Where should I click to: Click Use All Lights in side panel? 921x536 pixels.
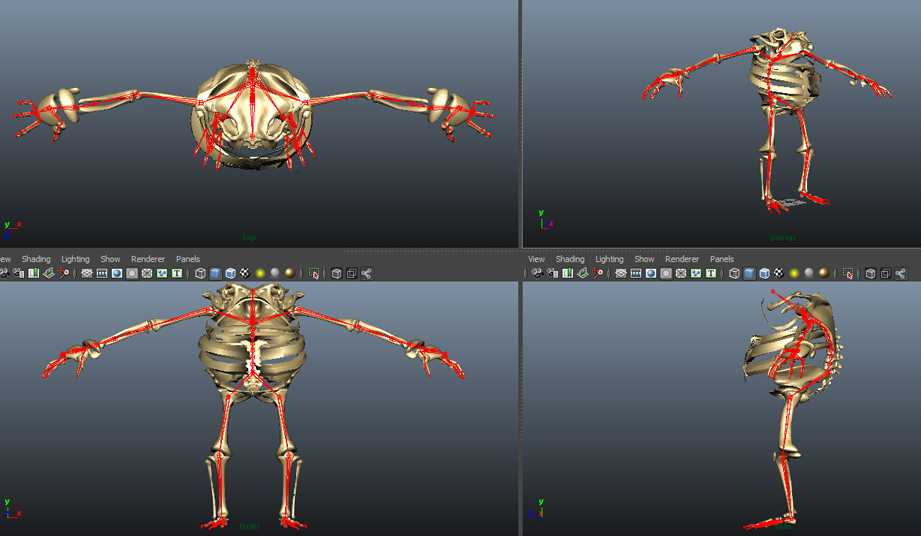pyautogui.click(x=794, y=273)
